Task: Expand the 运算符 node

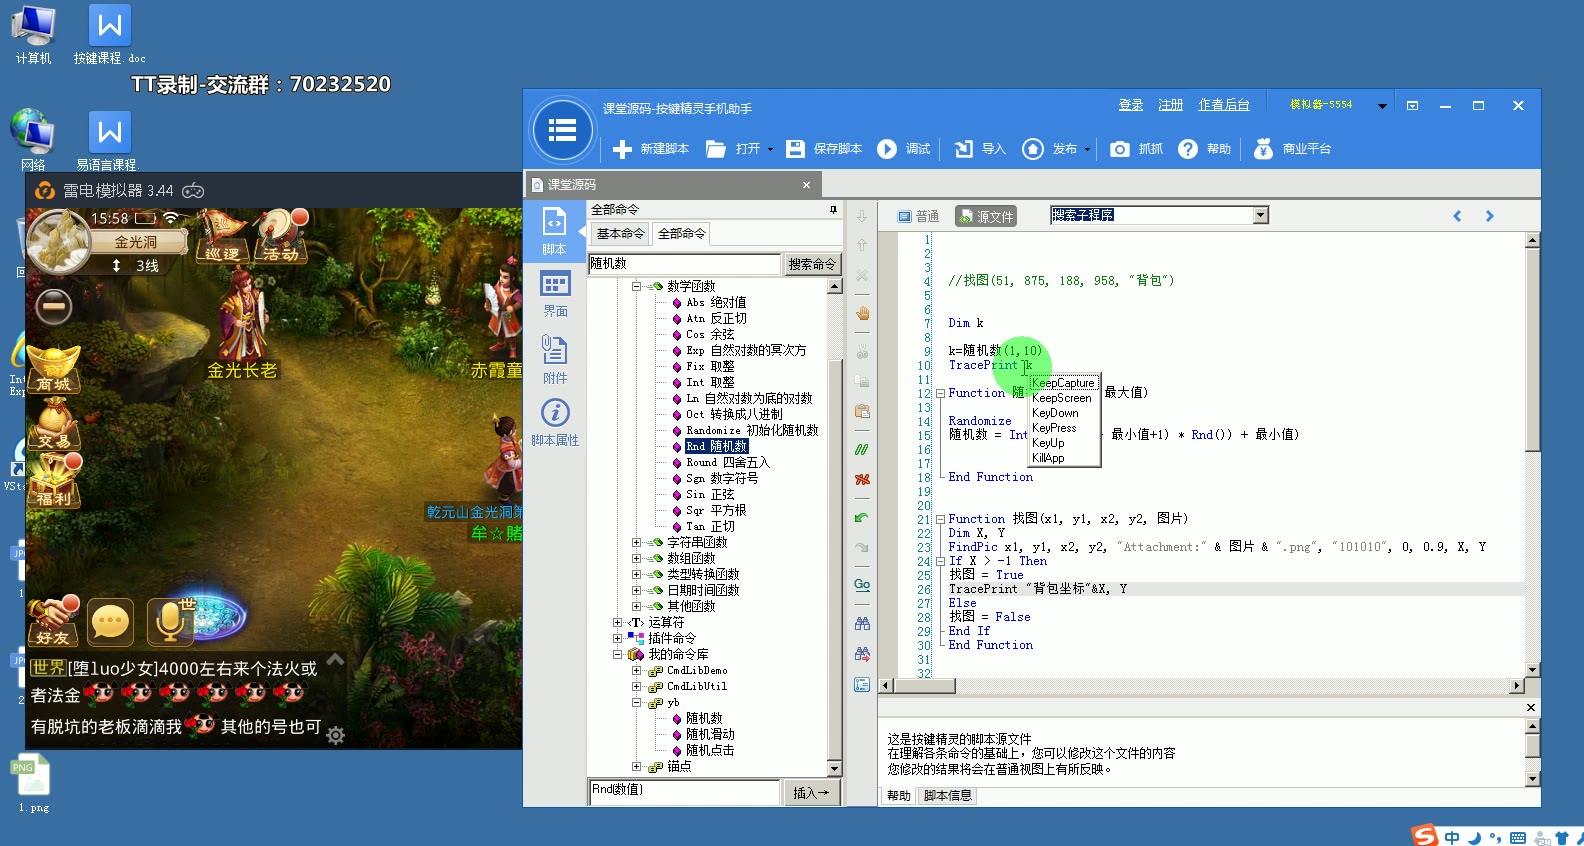Action: (617, 622)
